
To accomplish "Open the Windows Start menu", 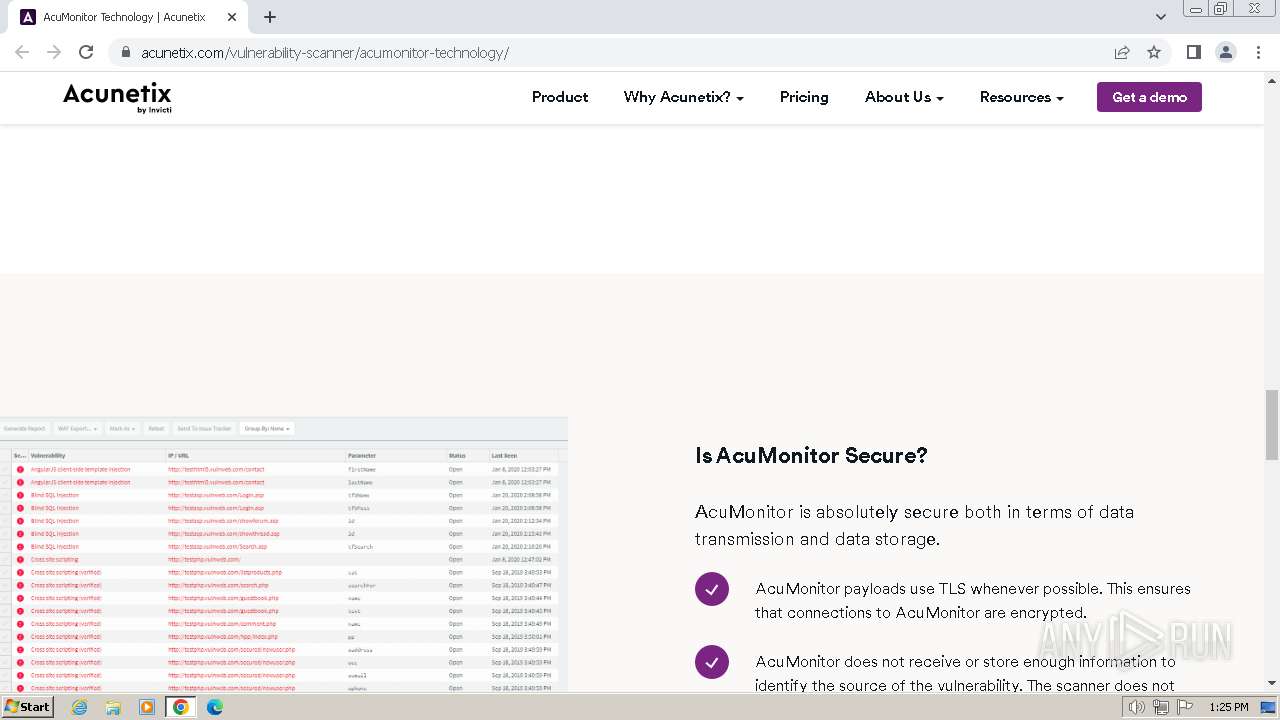I will [27, 706].
